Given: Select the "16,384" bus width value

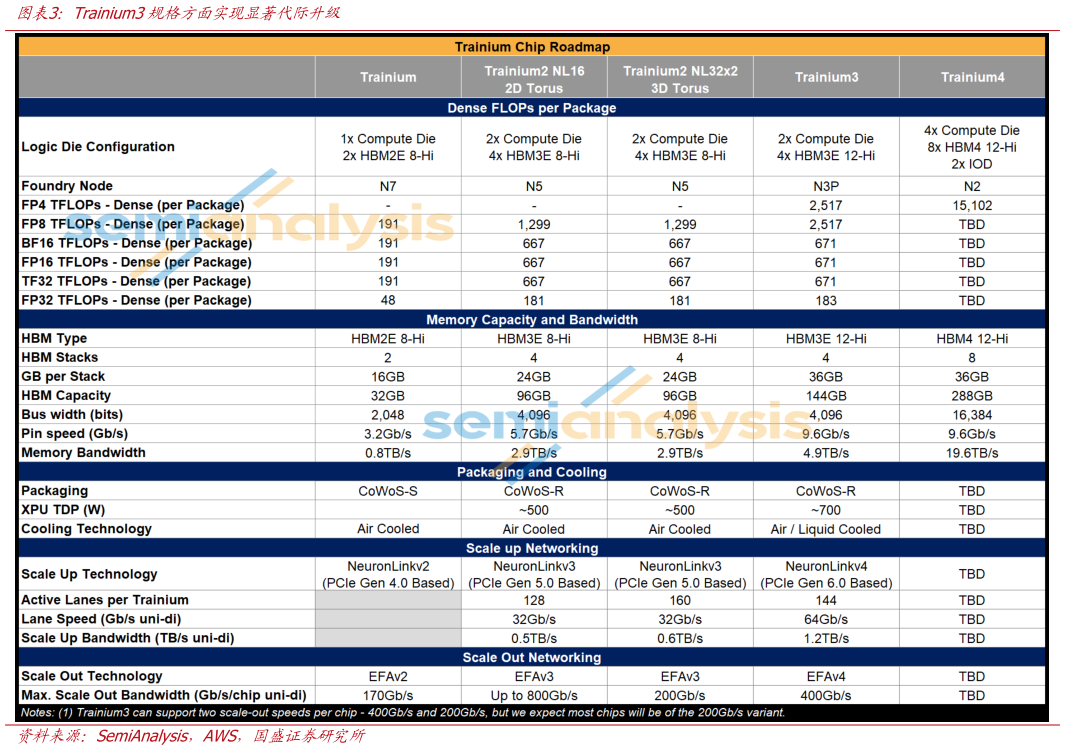Looking at the screenshot, I should click(972, 414).
